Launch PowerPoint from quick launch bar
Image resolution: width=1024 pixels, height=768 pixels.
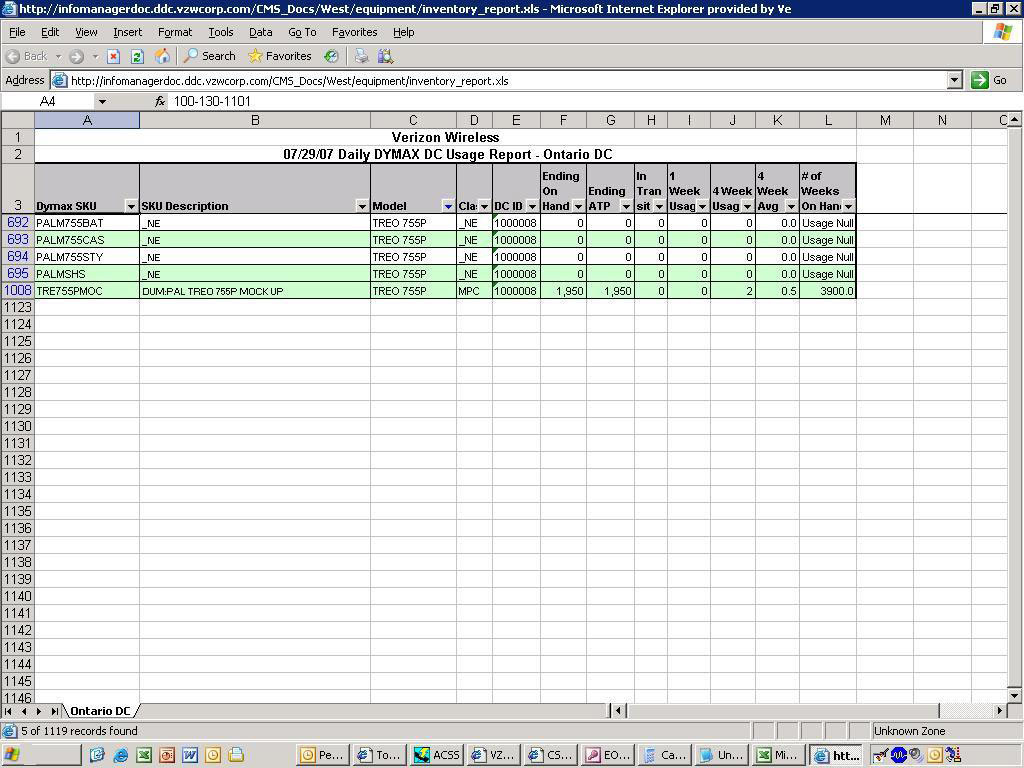(167, 756)
